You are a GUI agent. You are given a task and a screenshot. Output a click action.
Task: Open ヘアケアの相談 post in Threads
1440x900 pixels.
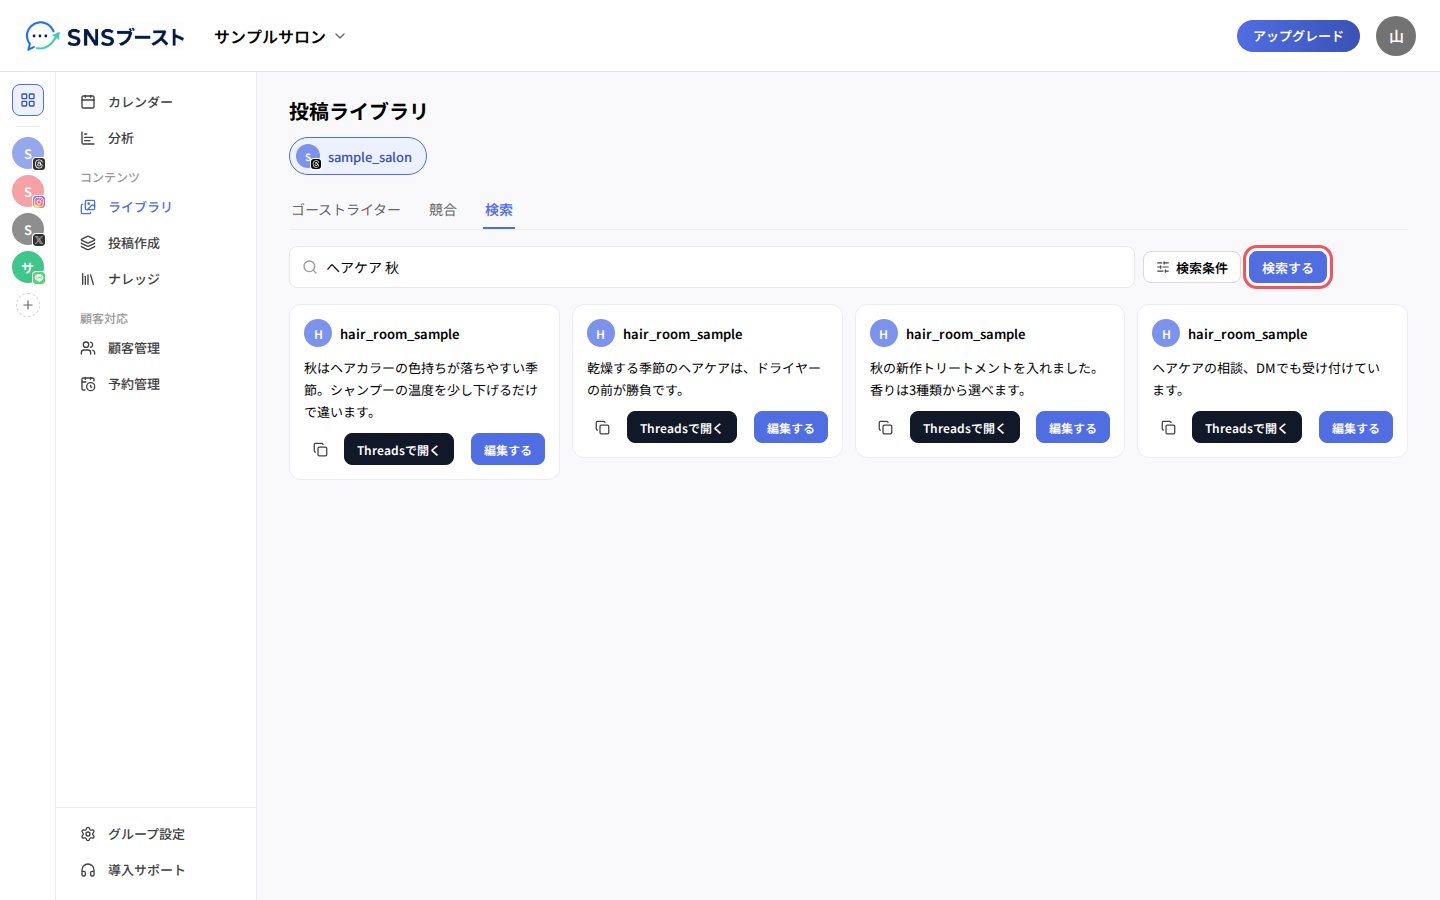(1247, 428)
